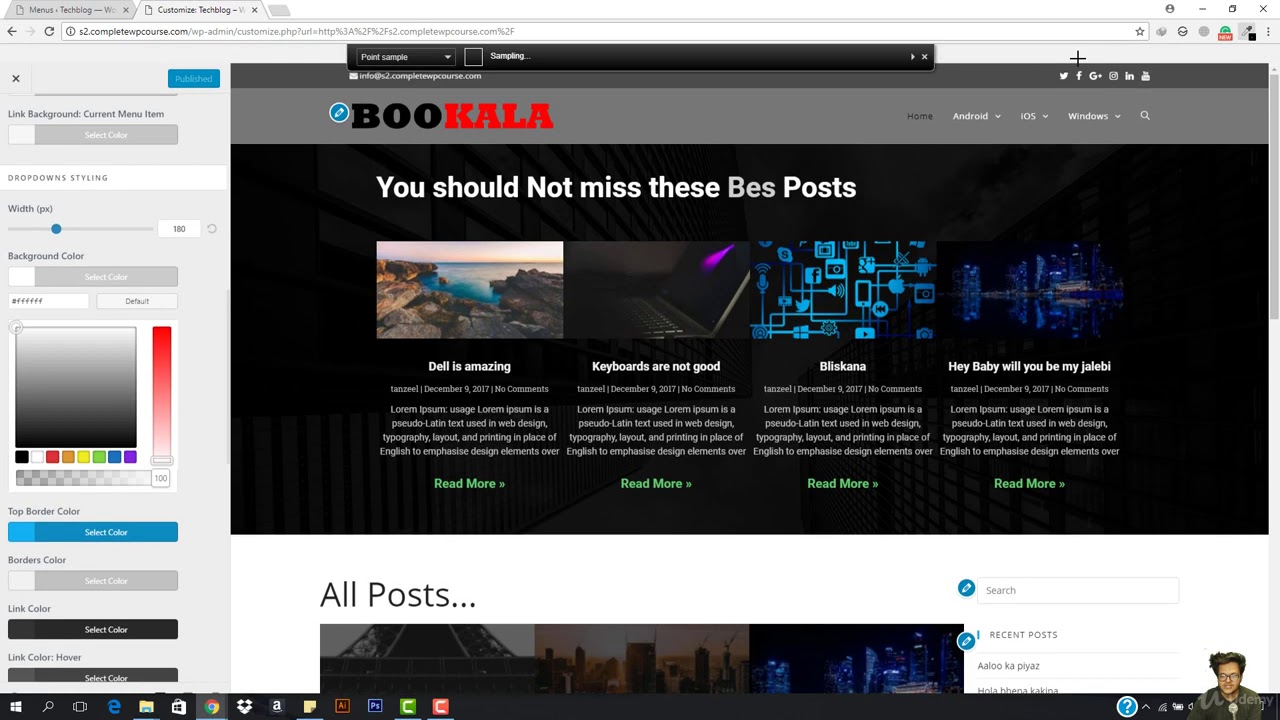This screenshot has width=1280, height=720.
Task: Pick the orange palette swatch
Action: (x=68, y=457)
